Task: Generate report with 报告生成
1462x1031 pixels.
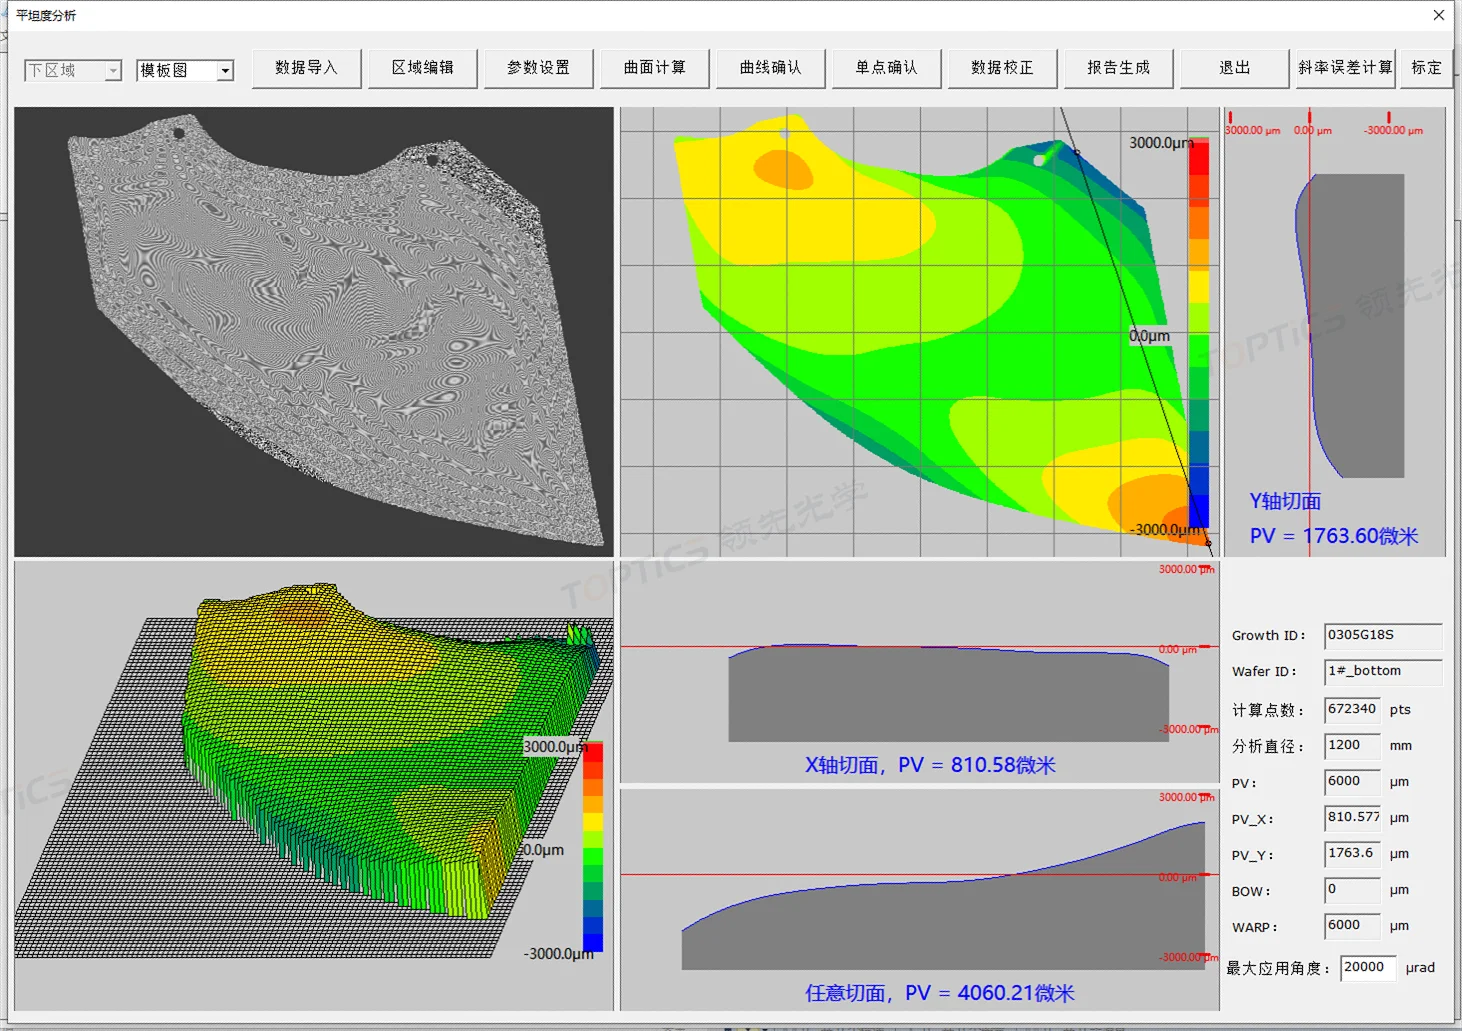Action: coord(1119,68)
